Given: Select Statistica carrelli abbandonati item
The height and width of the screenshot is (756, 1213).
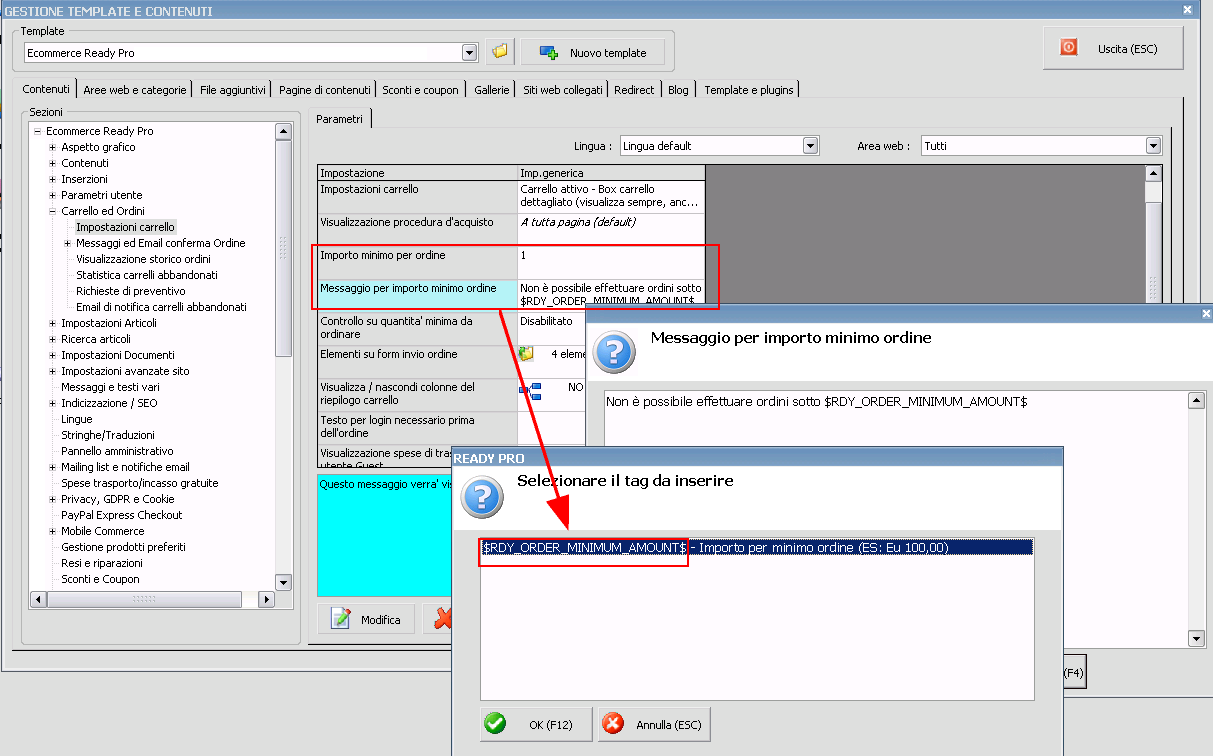Looking at the screenshot, I should click(147, 275).
